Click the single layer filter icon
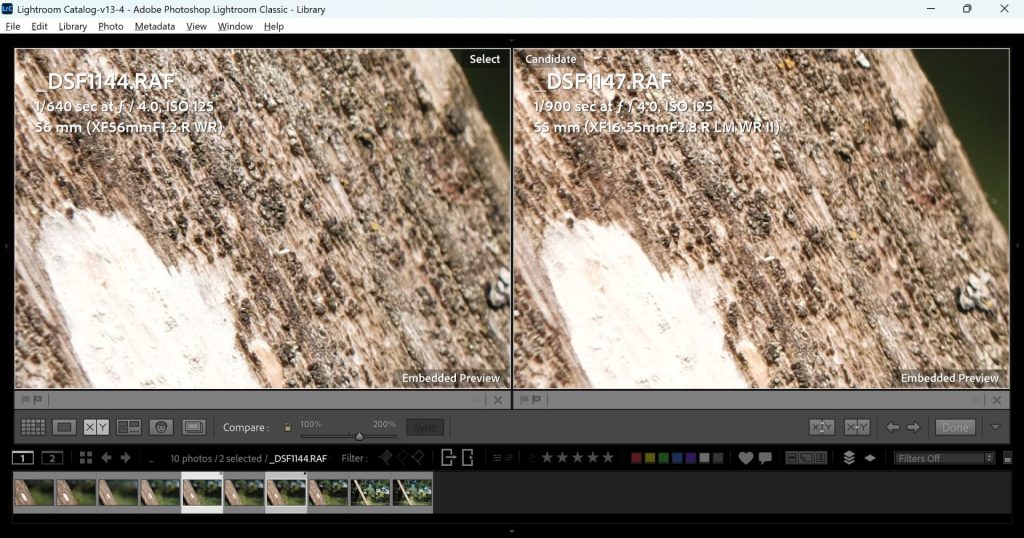 [870, 458]
